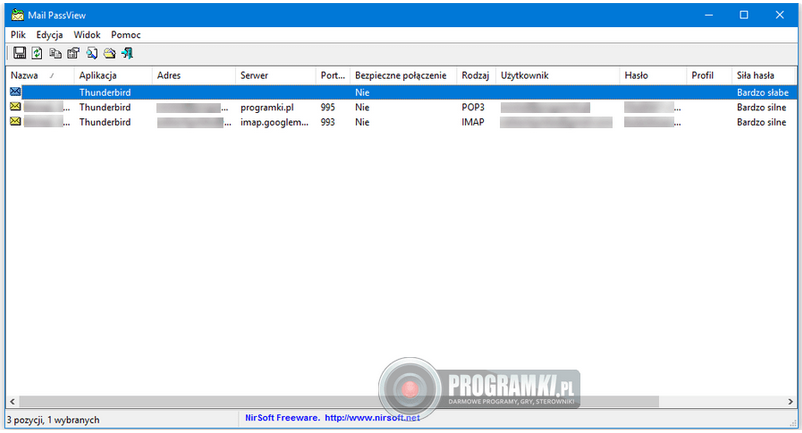The width and height of the screenshot is (802, 433).
Task: Copy selected items using toolbar icon
Action: pyautogui.click(x=55, y=53)
